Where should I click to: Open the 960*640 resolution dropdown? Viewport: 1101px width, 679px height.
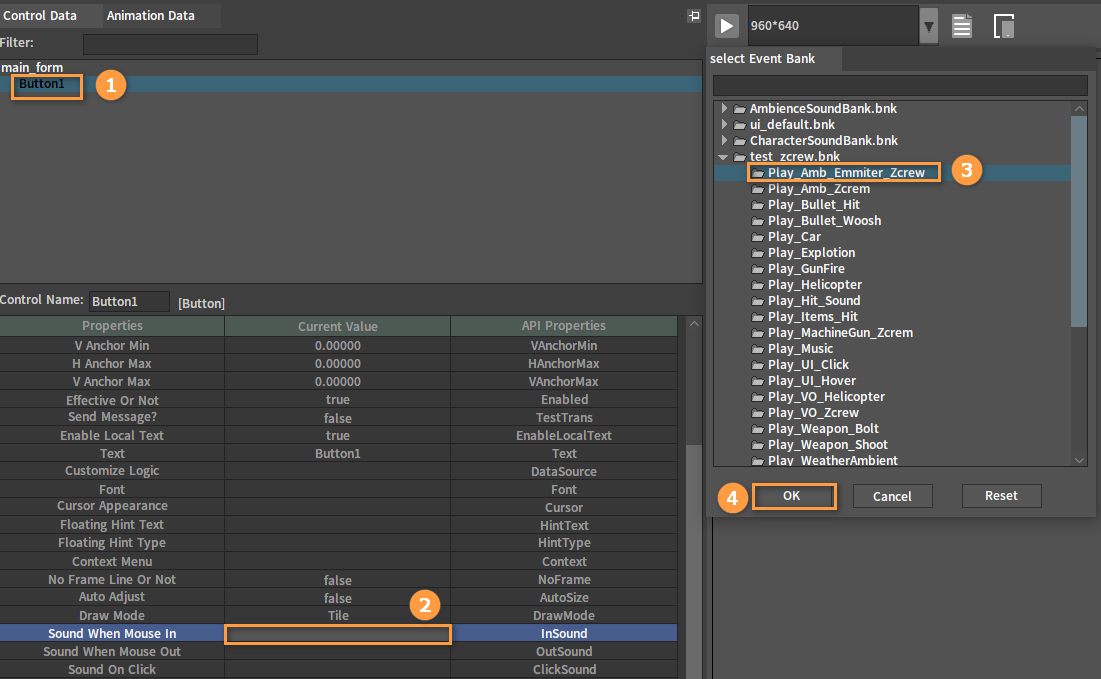[x=929, y=26]
